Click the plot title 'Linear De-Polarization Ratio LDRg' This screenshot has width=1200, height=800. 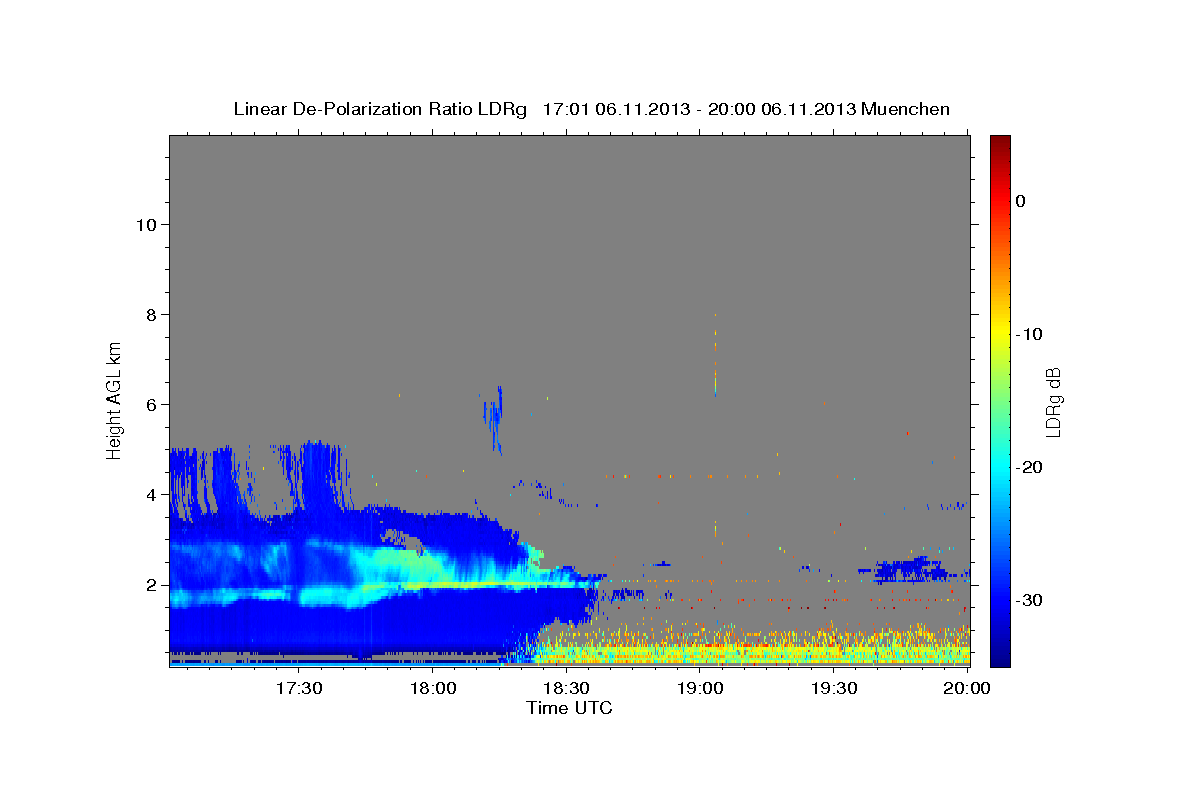[x=379, y=109]
